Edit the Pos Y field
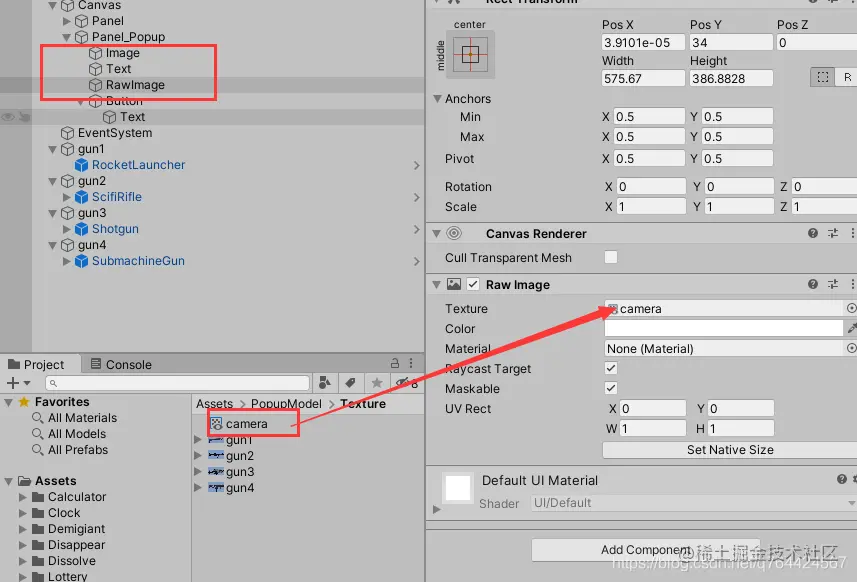857x582 pixels. pos(731,42)
